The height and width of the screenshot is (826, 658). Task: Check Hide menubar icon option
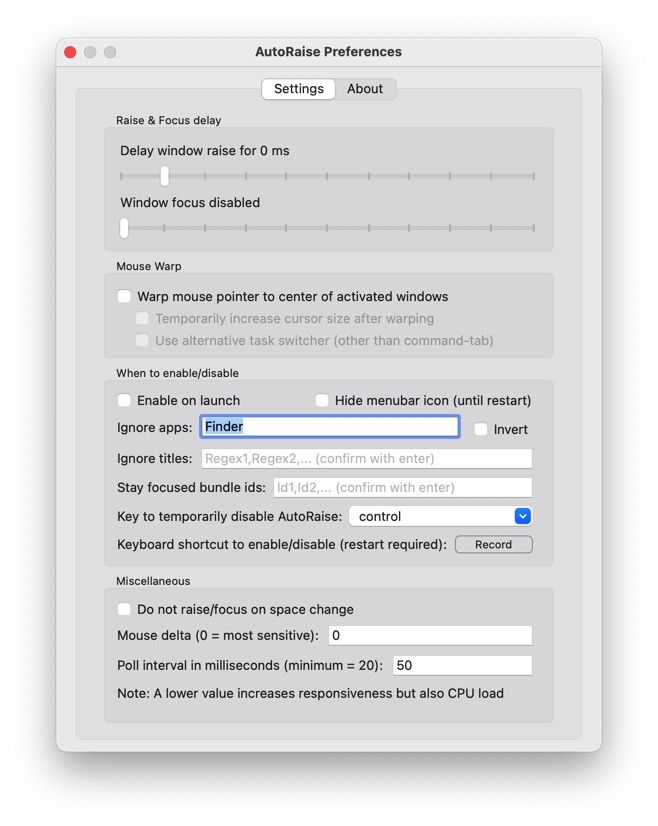322,401
